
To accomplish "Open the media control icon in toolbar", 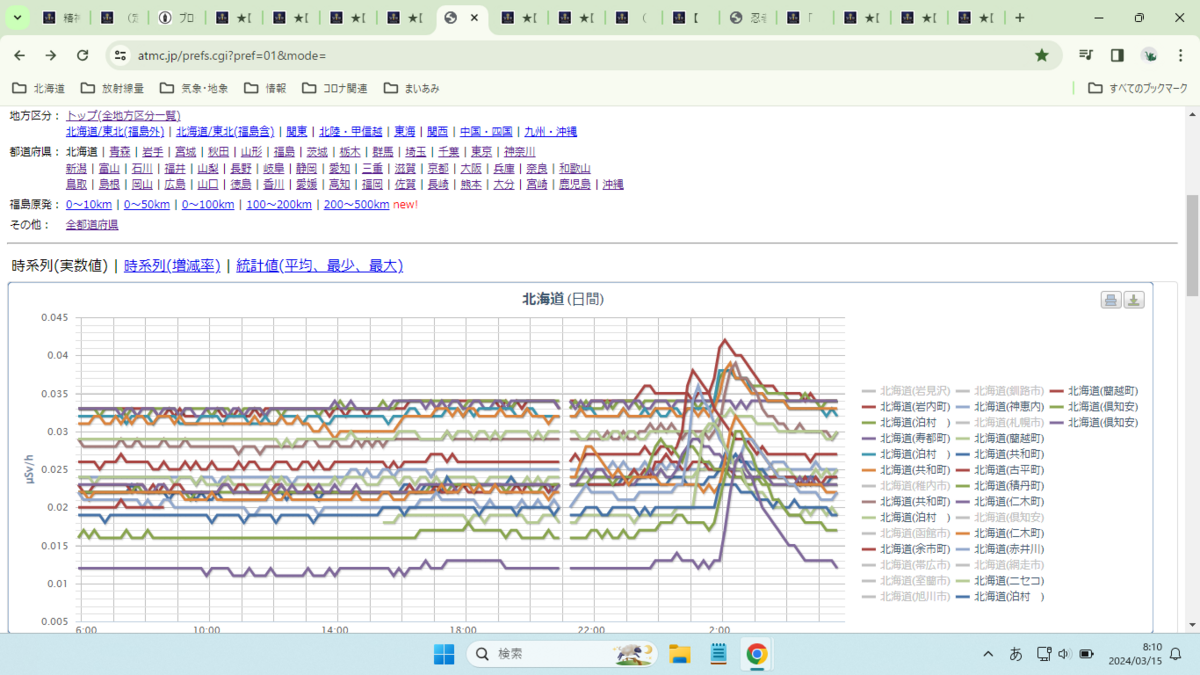I will click(1086, 55).
